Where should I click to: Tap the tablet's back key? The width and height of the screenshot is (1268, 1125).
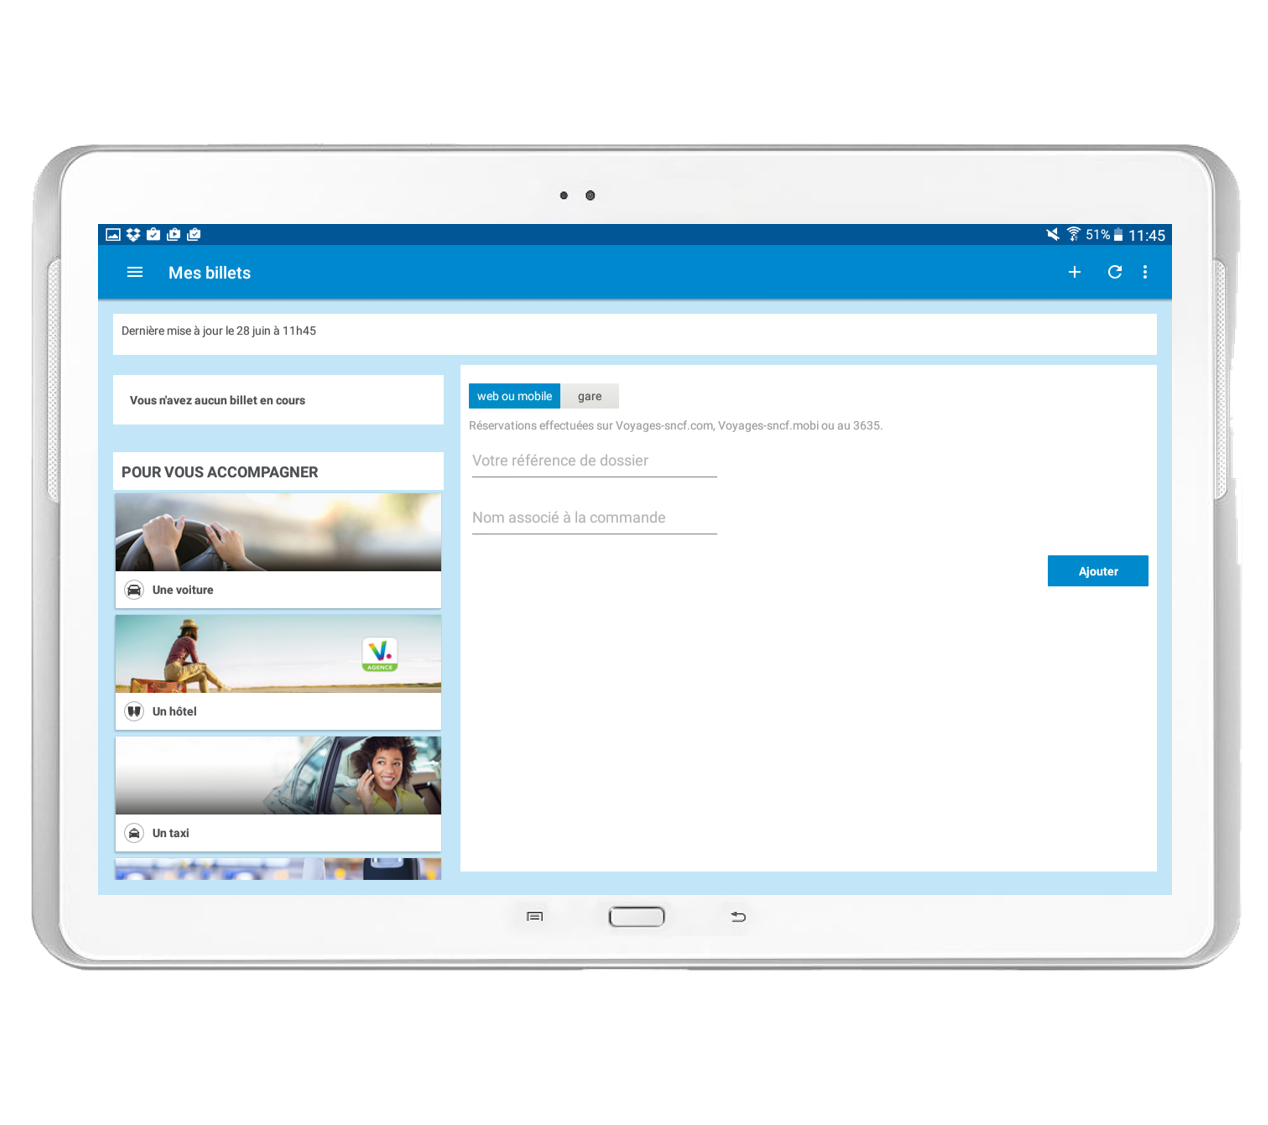pos(738,916)
